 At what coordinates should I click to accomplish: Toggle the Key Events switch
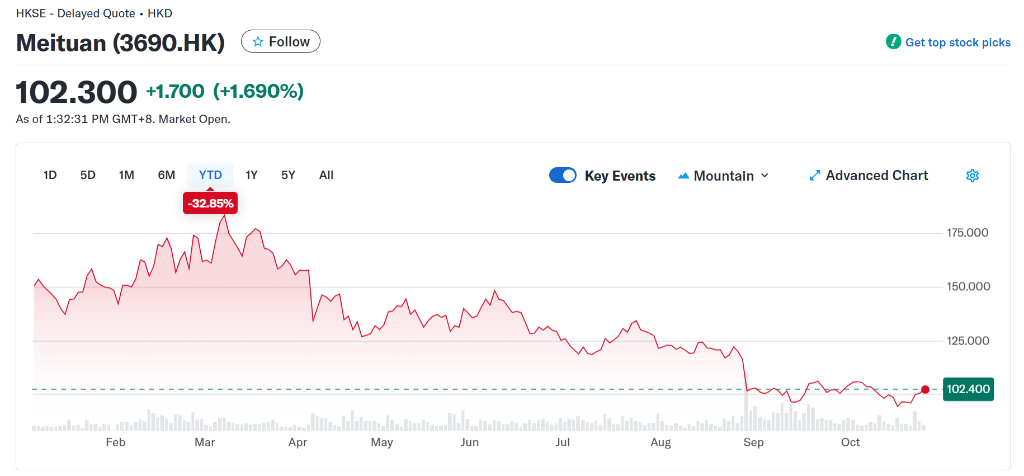click(563, 176)
